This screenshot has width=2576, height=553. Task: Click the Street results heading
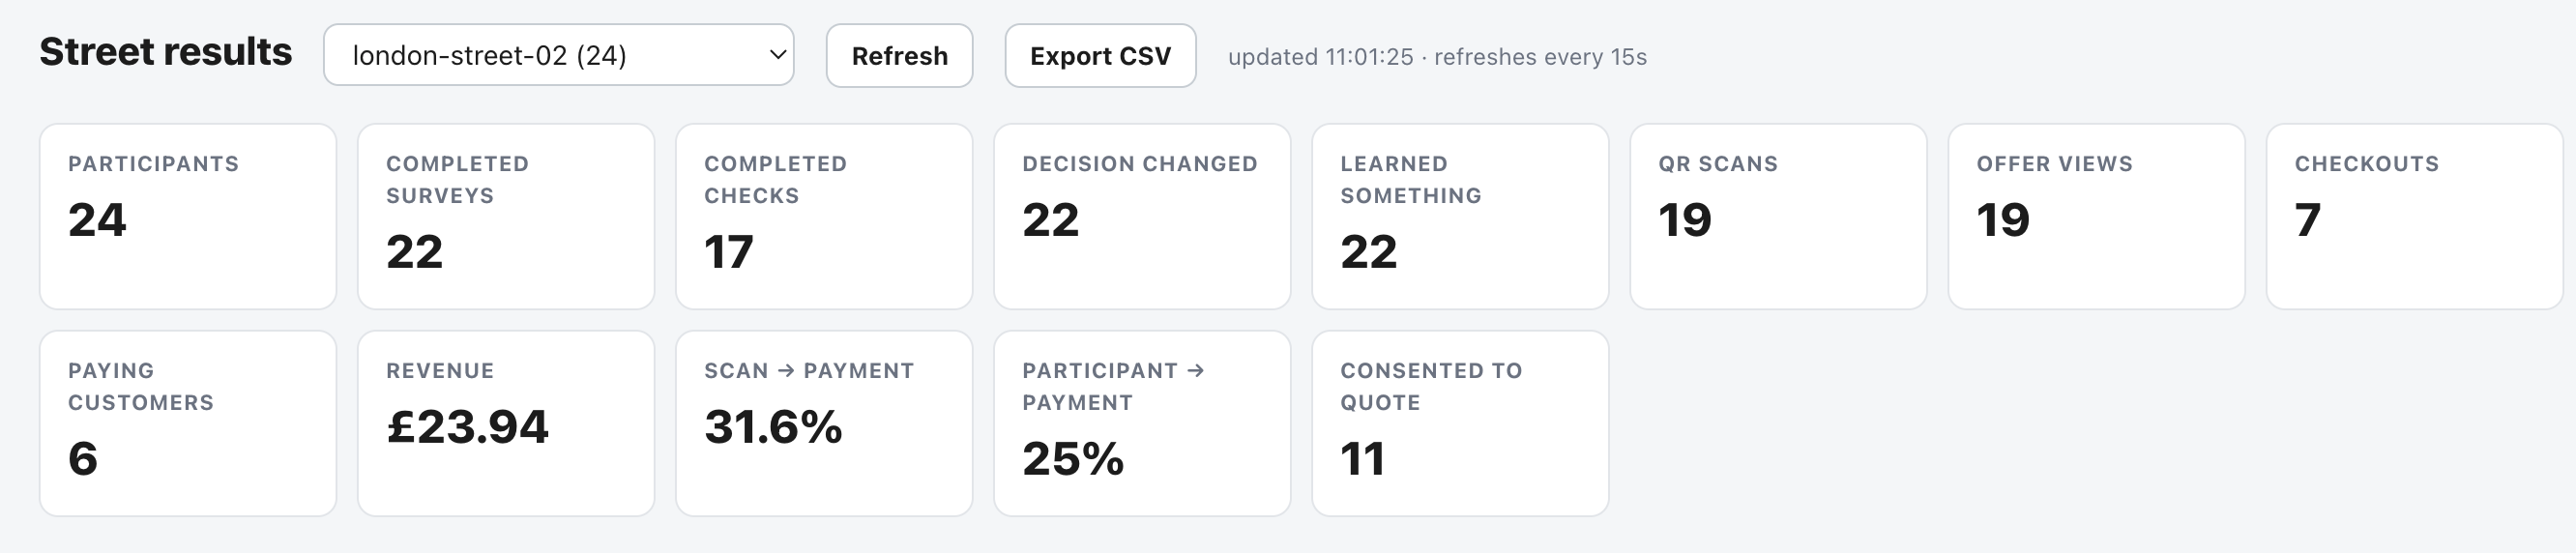tap(166, 52)
